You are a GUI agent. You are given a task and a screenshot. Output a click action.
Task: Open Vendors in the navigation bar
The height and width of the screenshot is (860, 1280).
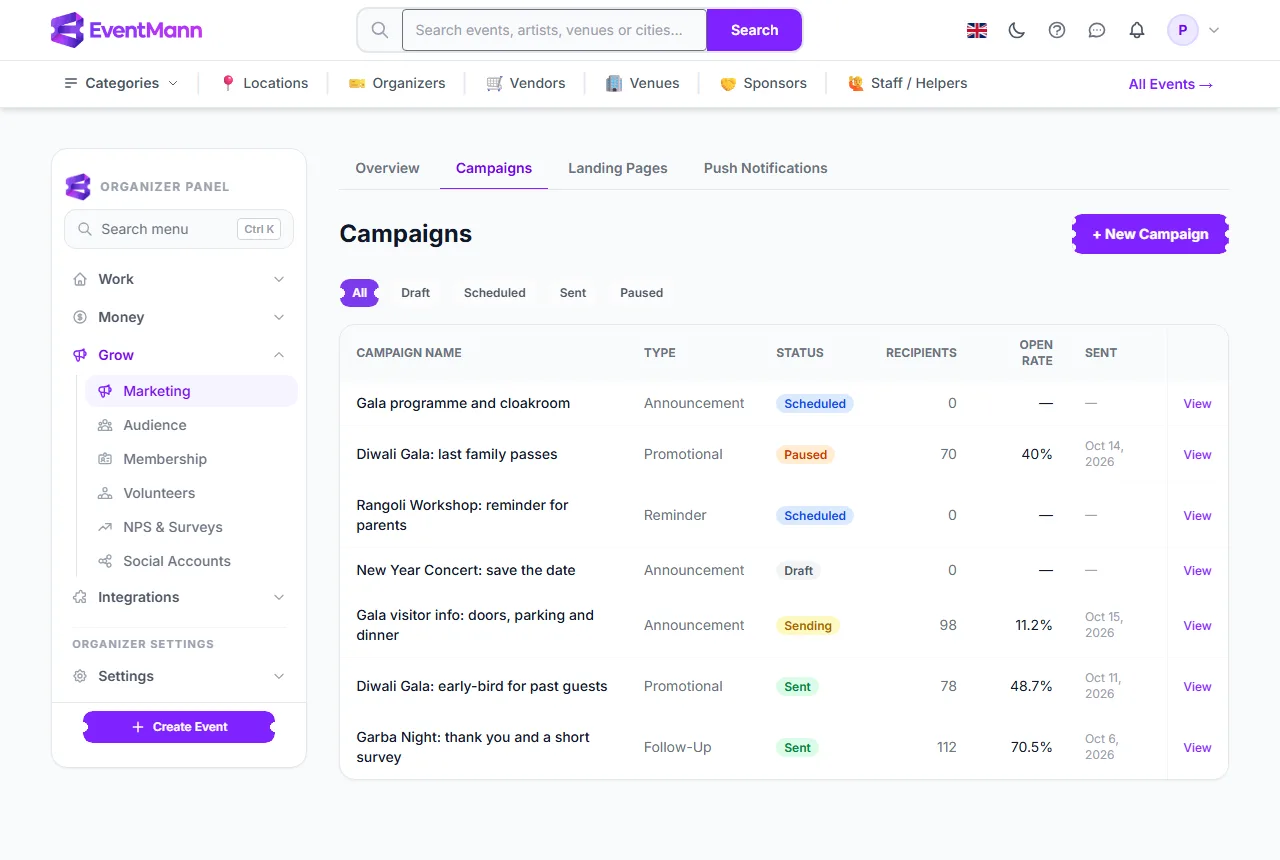pyautogui.click(x=526, y=83)
